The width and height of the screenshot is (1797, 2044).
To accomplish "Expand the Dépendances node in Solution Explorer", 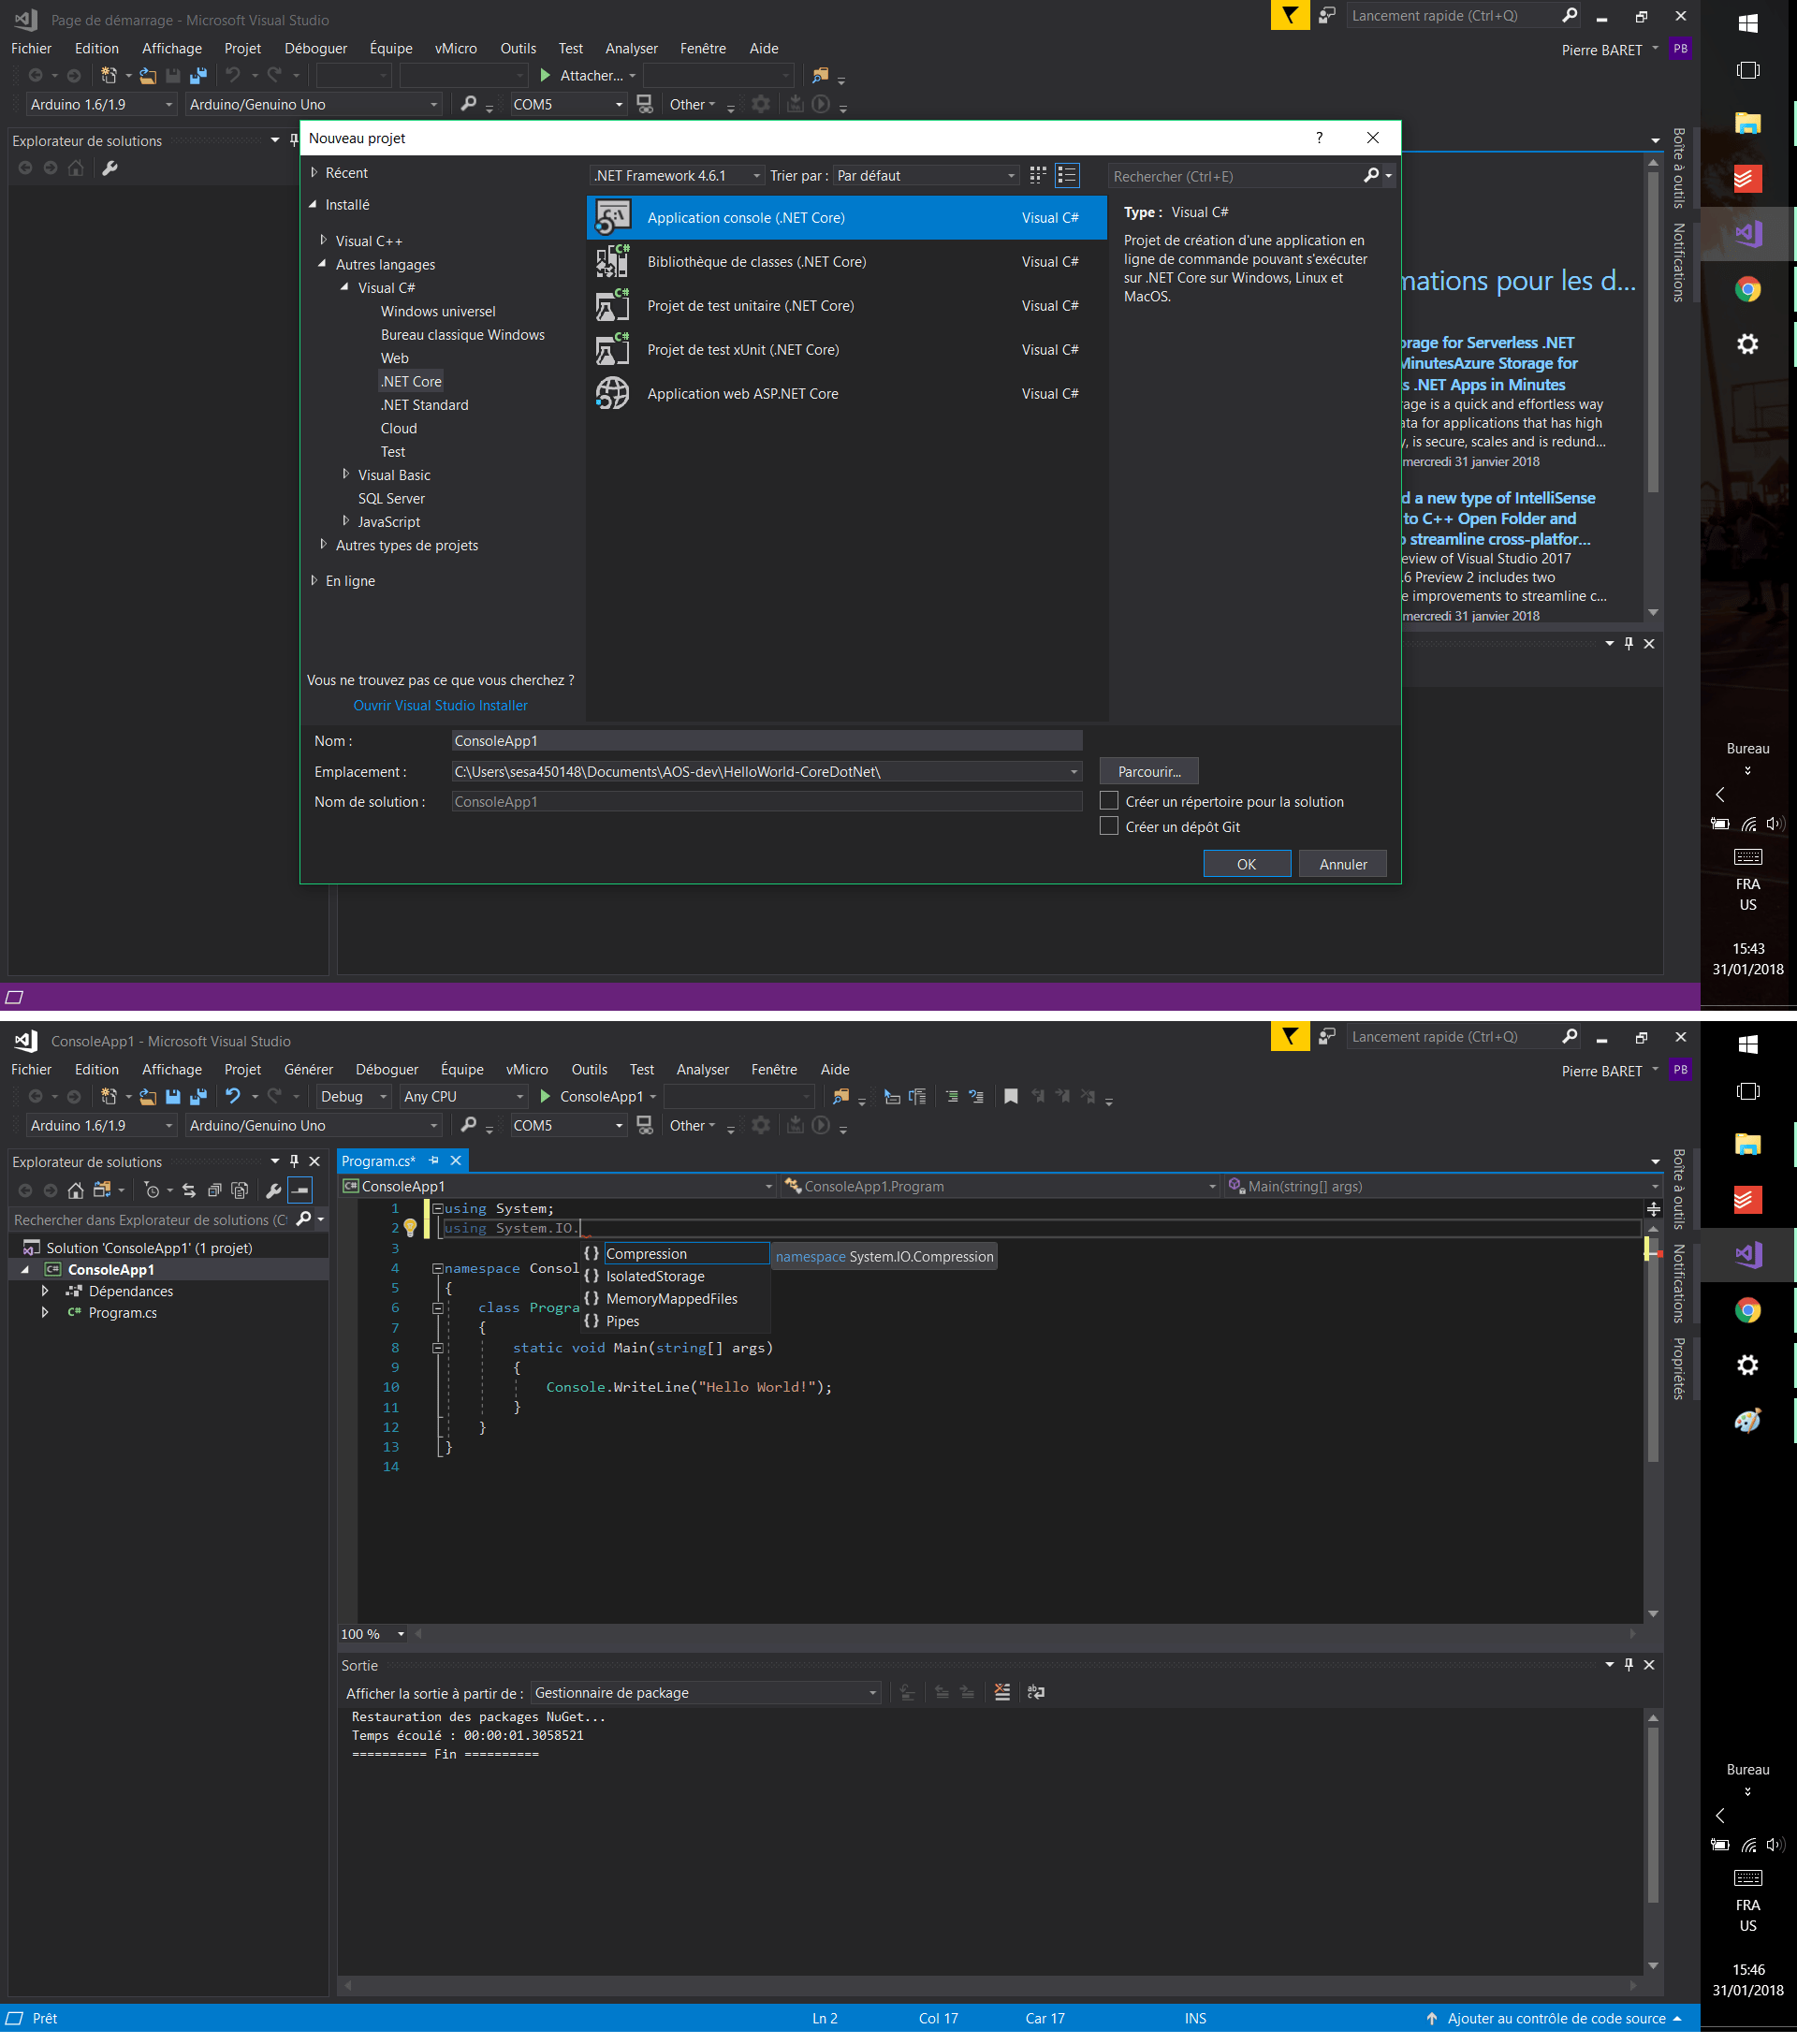I will pyautogui.click(x=45, y=1291).
